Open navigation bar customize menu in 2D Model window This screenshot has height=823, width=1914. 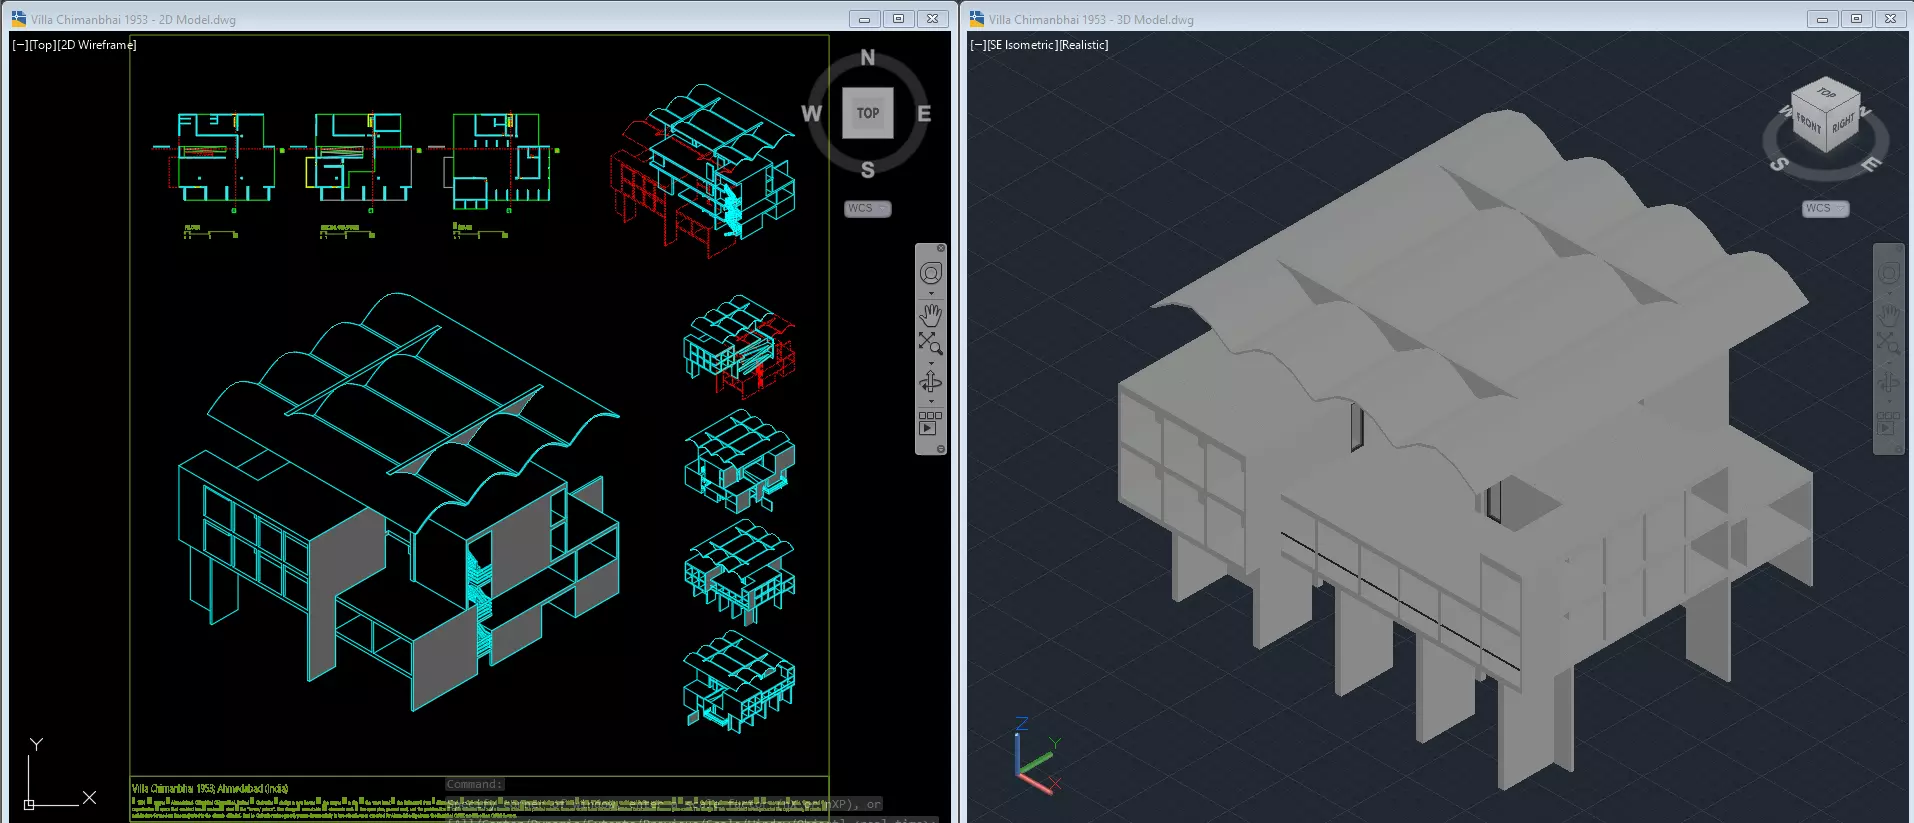[940, 449]
